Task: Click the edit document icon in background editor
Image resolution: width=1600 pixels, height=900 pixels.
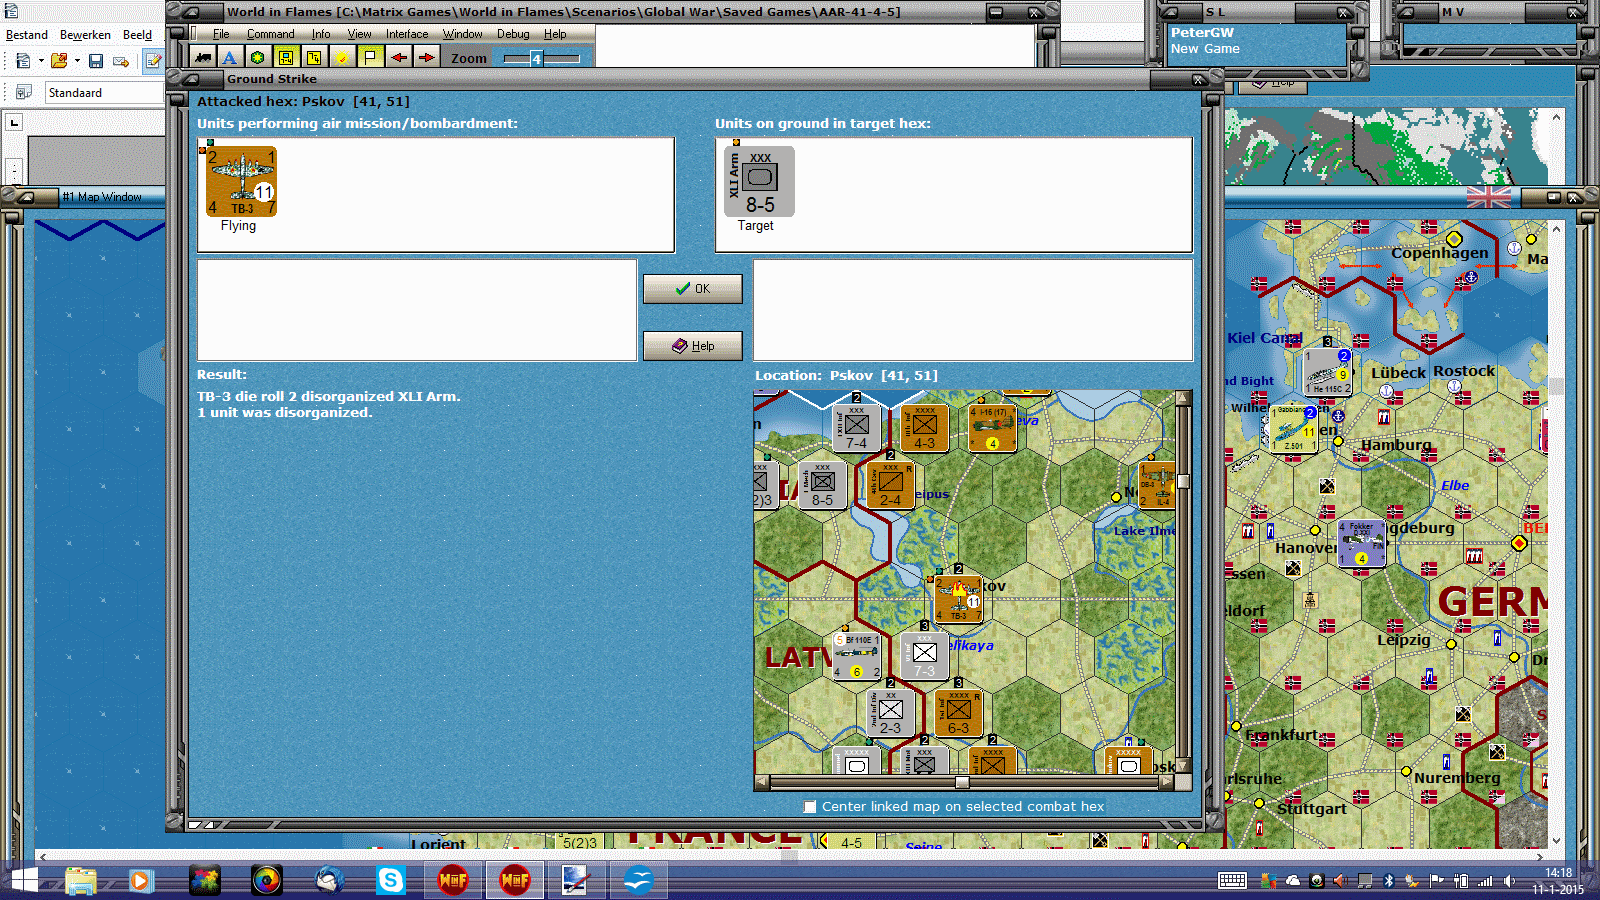Action: pos(153,61)
